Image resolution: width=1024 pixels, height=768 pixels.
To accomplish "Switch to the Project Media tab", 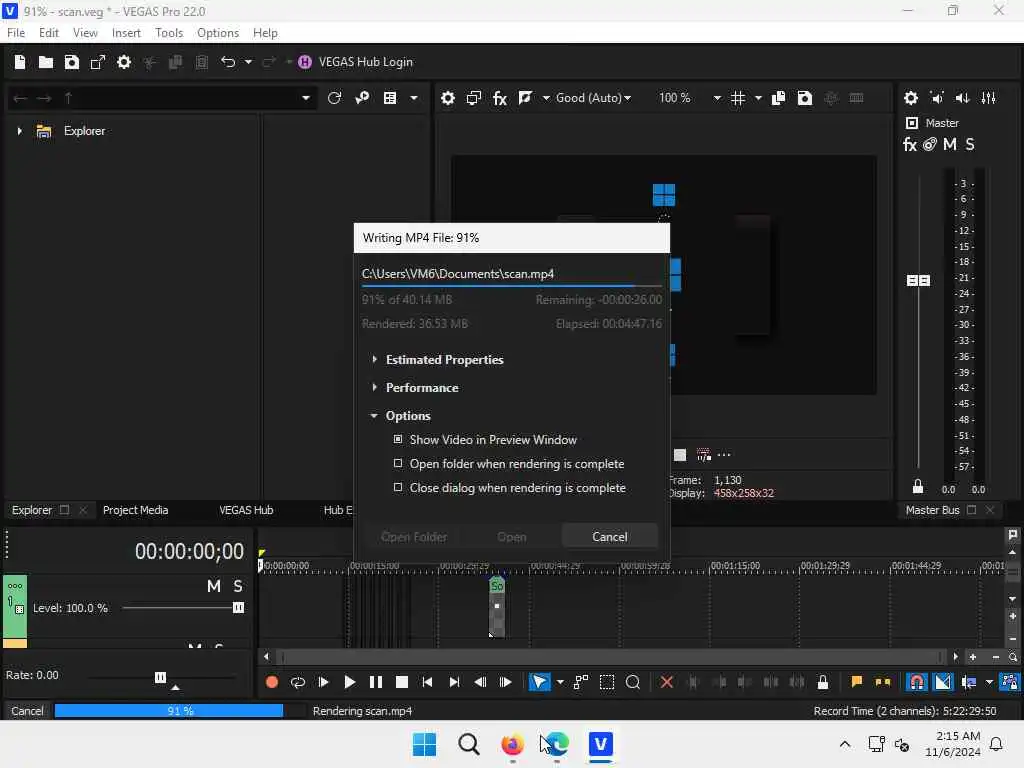I will point(135,510).
